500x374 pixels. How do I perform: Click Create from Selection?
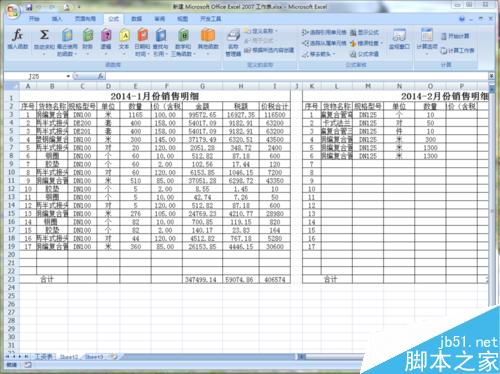point(269,50)
